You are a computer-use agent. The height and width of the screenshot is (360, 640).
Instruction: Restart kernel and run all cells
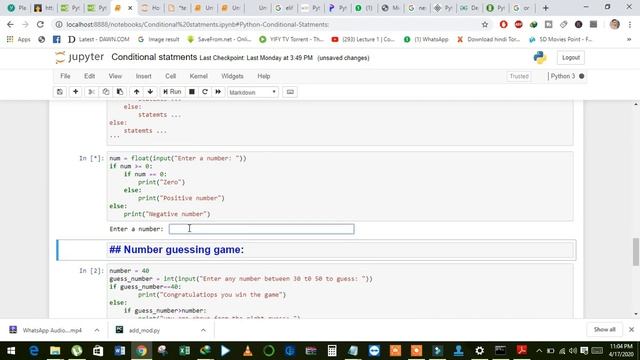218,92
